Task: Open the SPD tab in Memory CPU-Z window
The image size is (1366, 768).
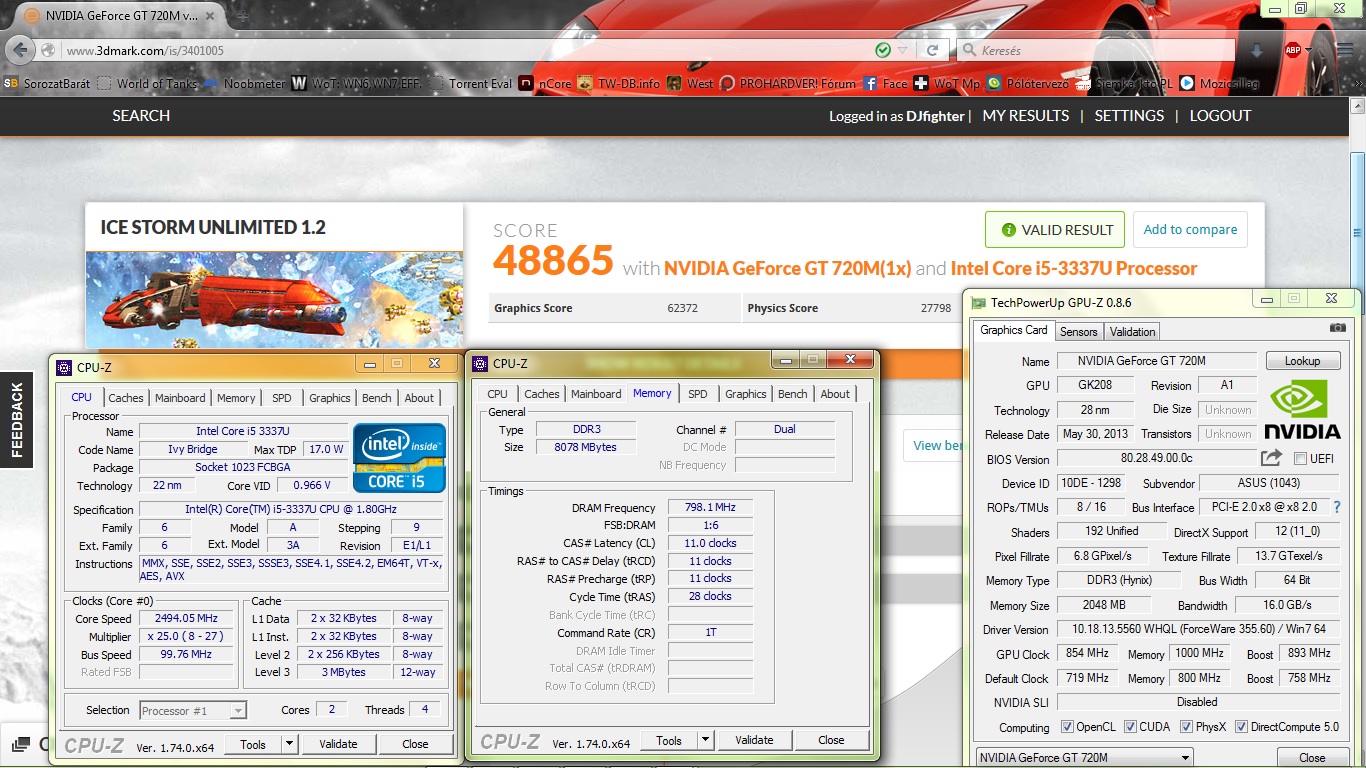Action: coord(698,393)
